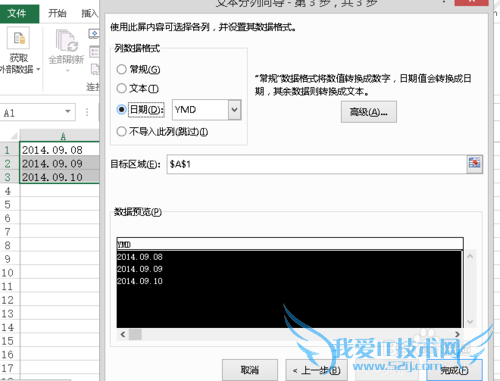Click column A header
This screenshot has height=381, width=500.
[x=60, y=136]
